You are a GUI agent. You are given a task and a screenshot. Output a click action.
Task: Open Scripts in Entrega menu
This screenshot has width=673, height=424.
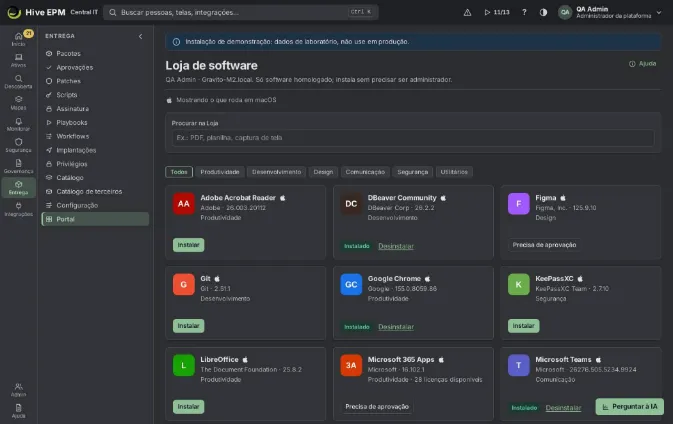[95, 95]
